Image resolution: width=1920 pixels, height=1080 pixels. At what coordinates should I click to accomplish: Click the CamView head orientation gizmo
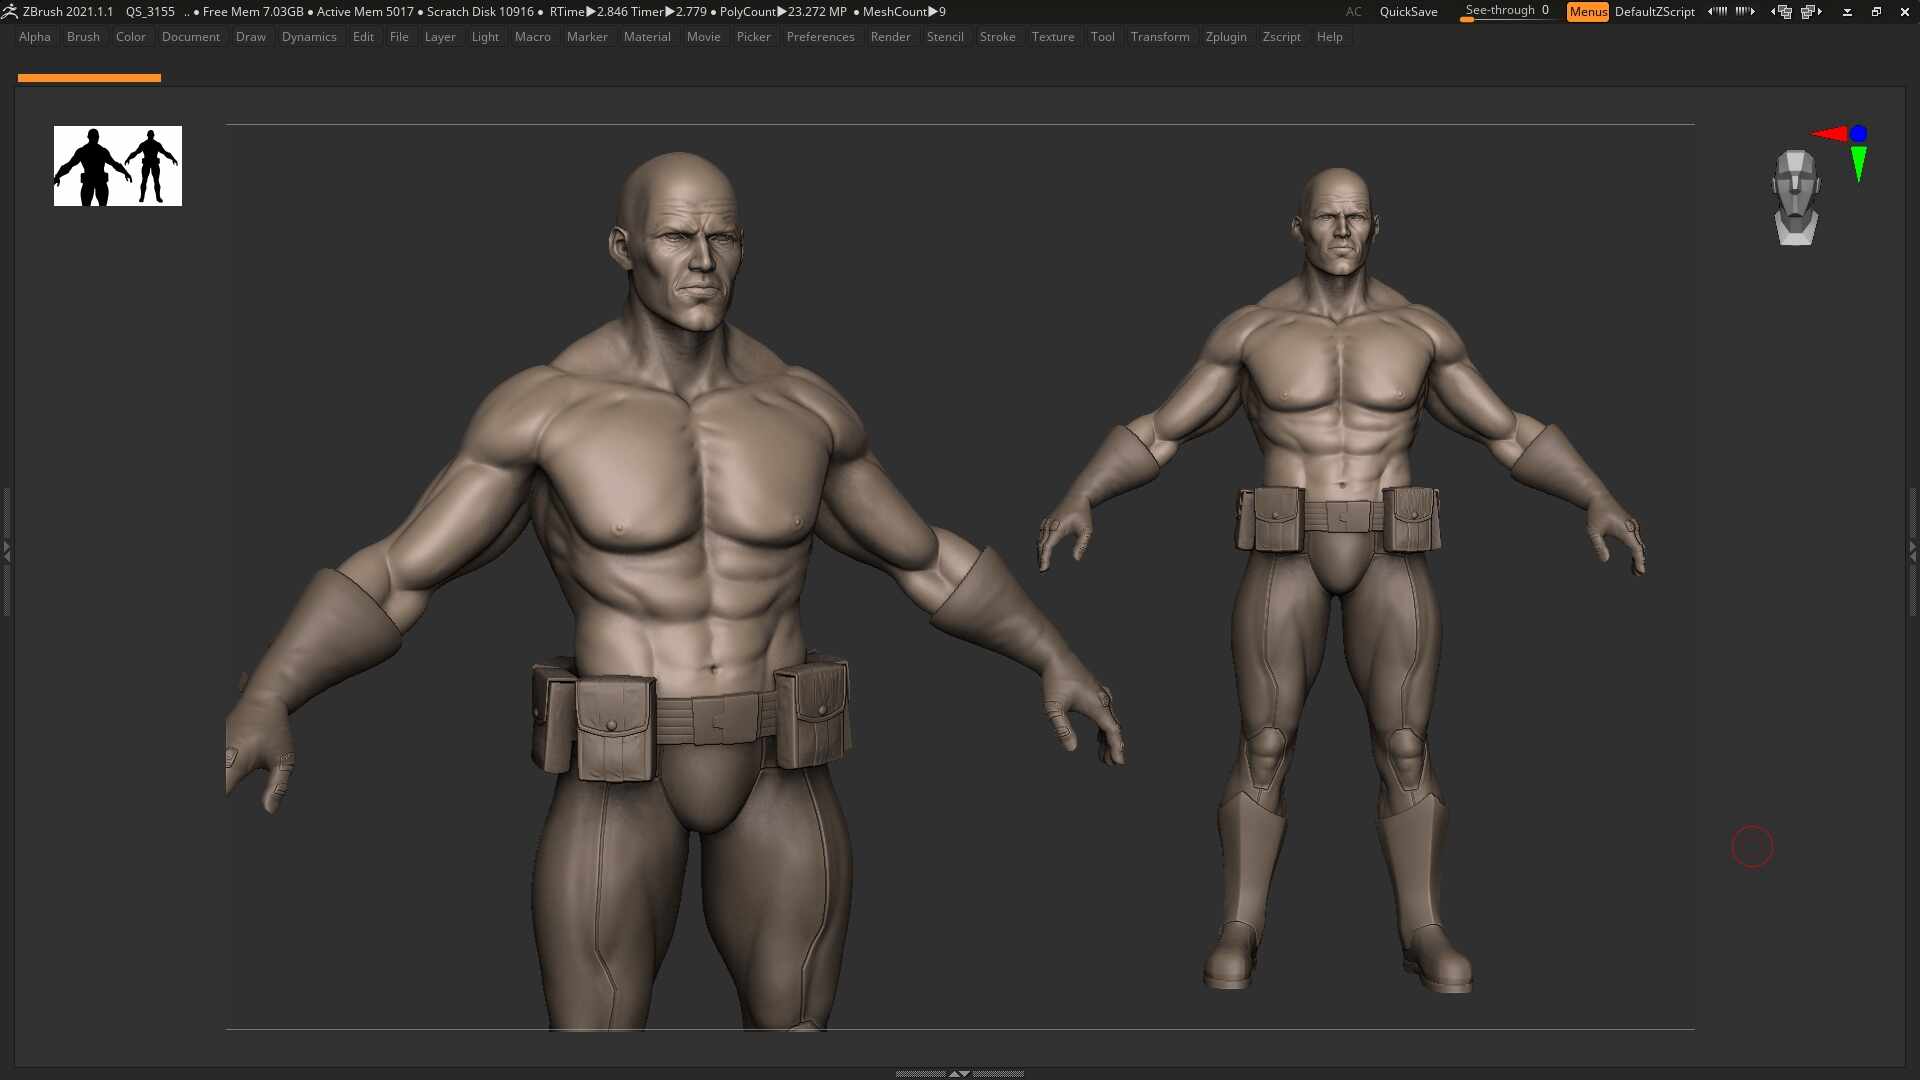click(x=1796, y=197)
